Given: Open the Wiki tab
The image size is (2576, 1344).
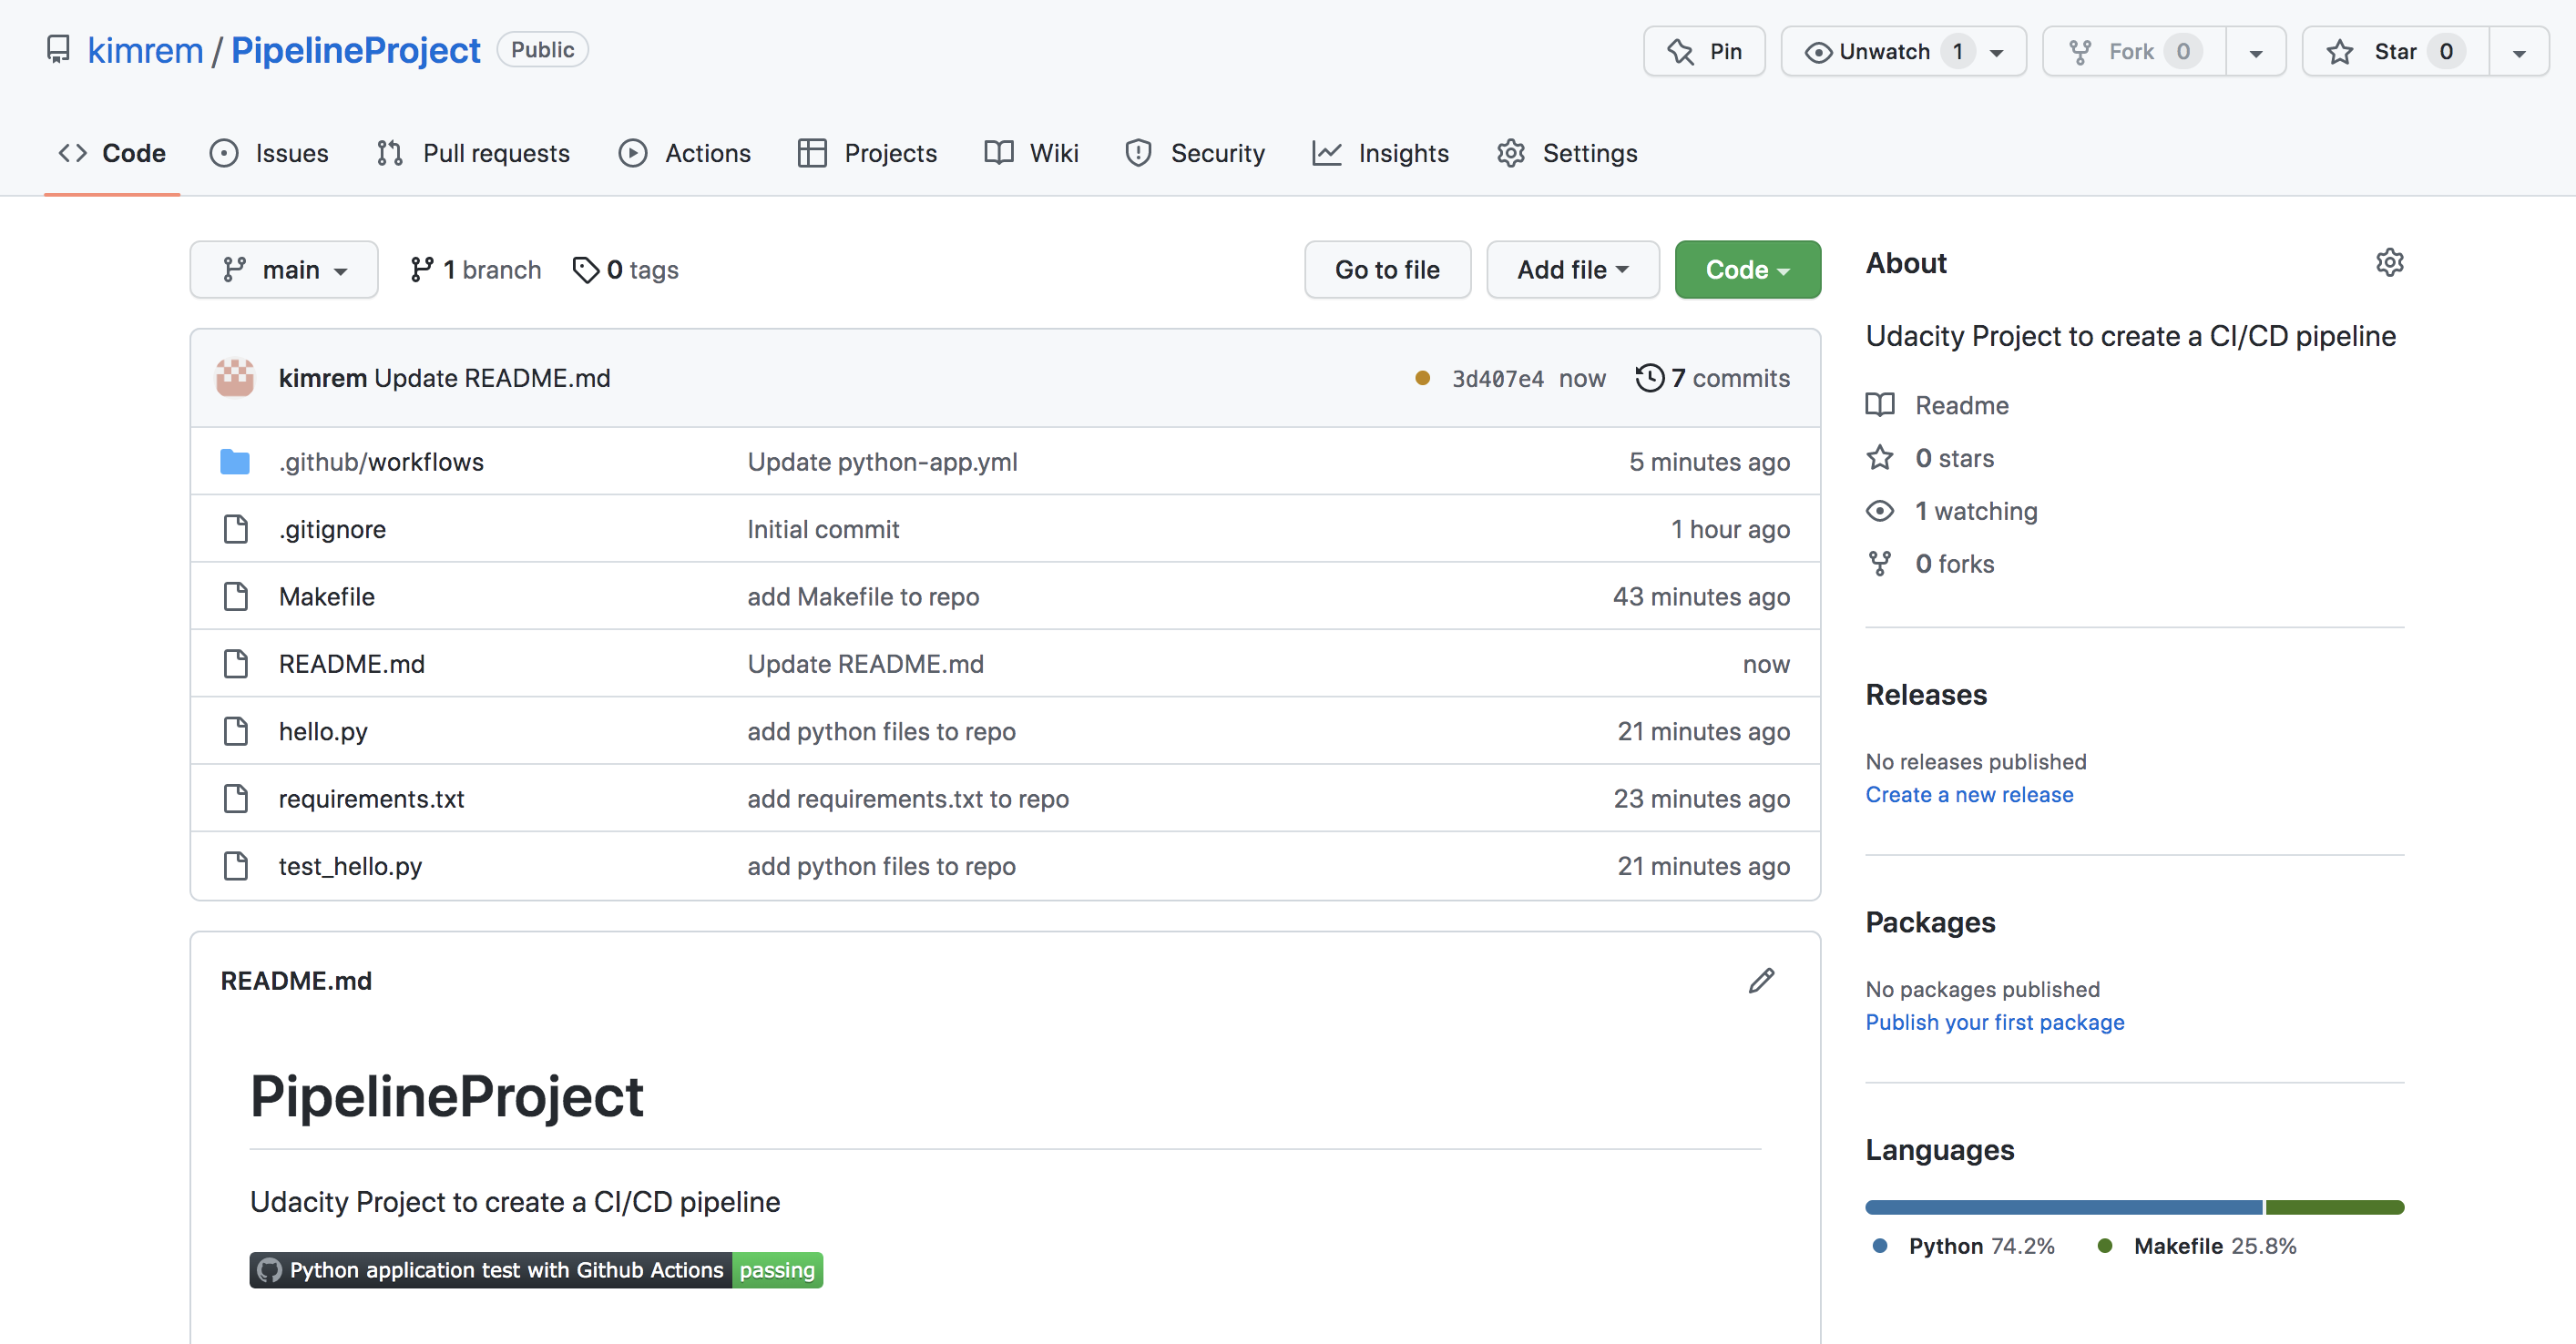Looking at the screenshot, I should [x=1031, y=153].
